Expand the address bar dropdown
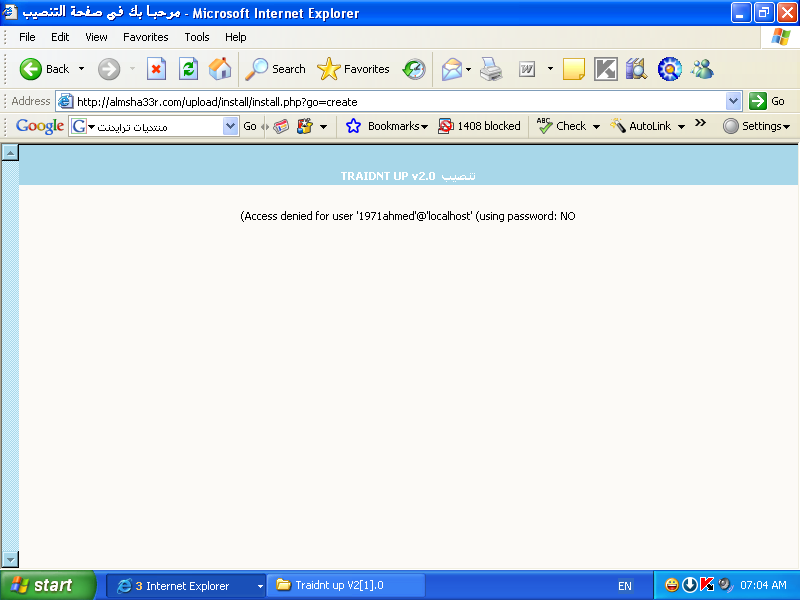 733,101
